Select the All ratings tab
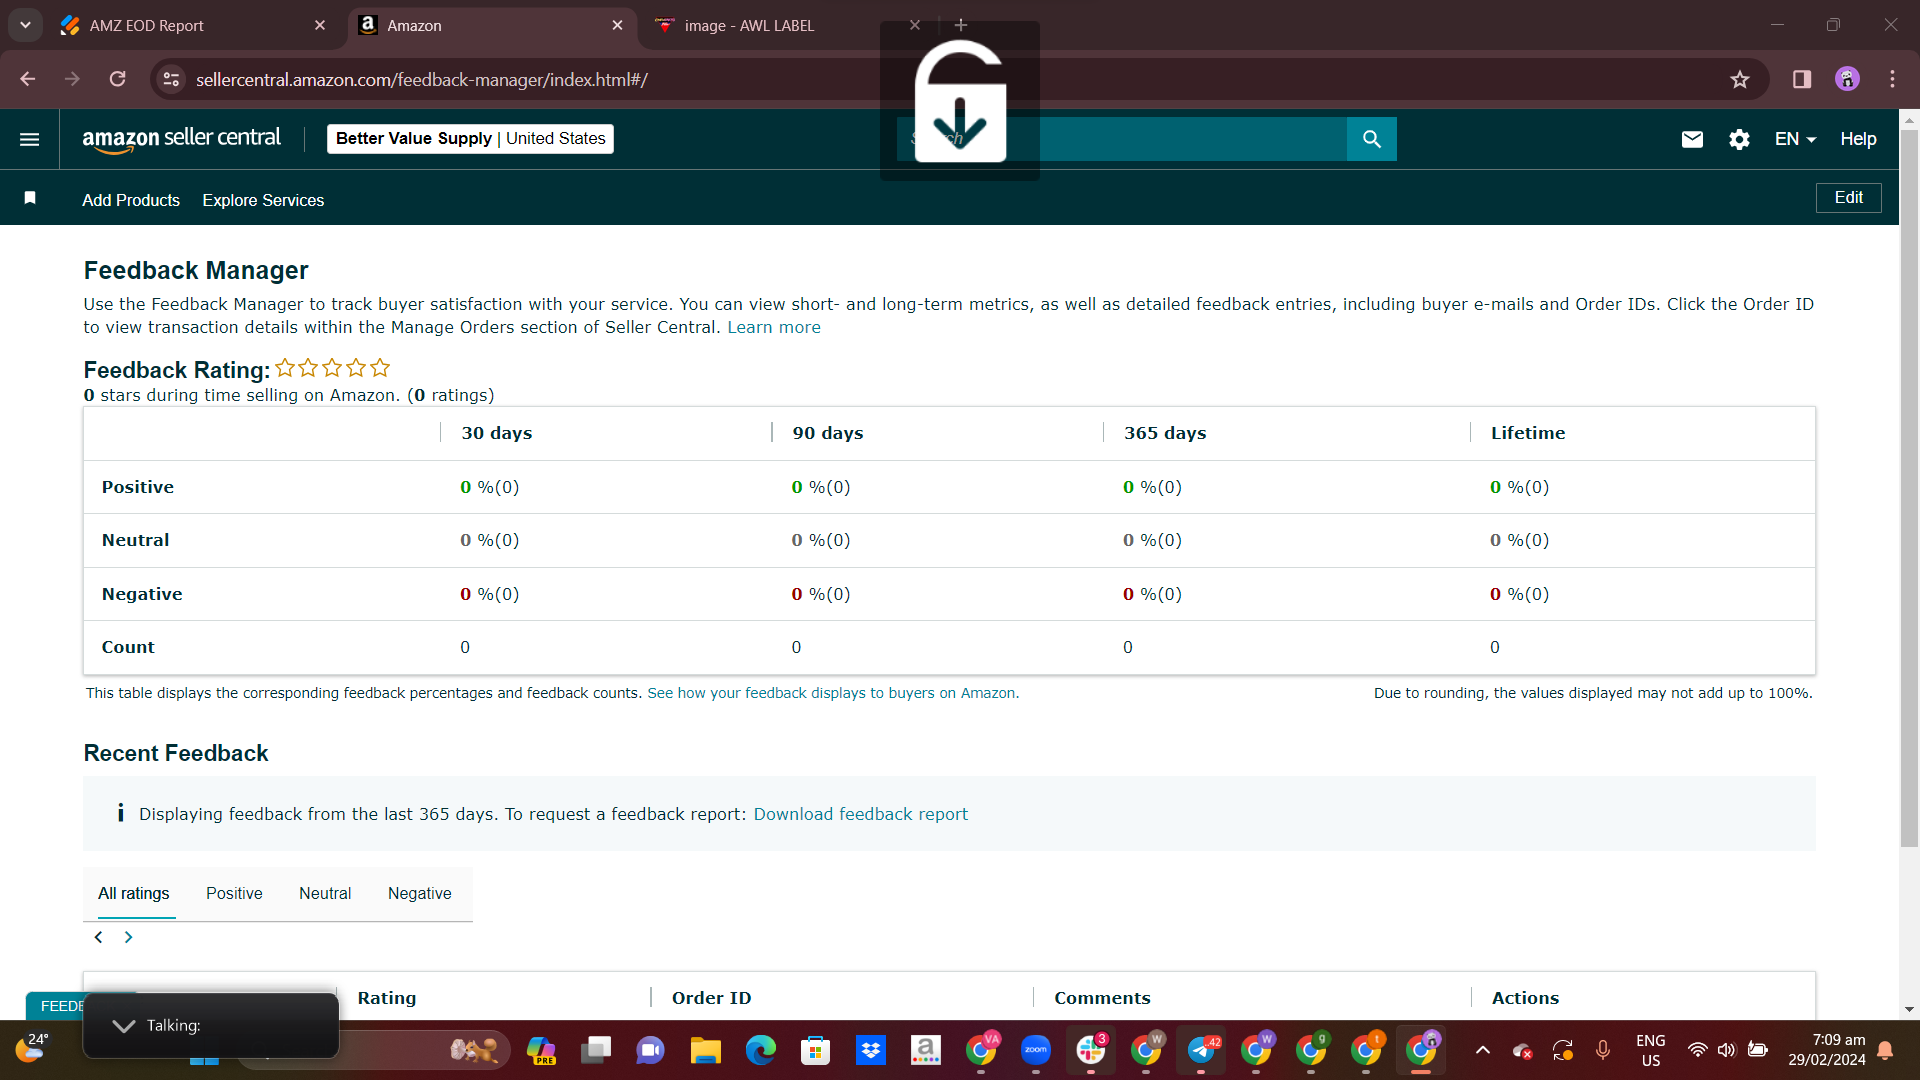This screenshot has height=1080, width=1920. (133, 894)
